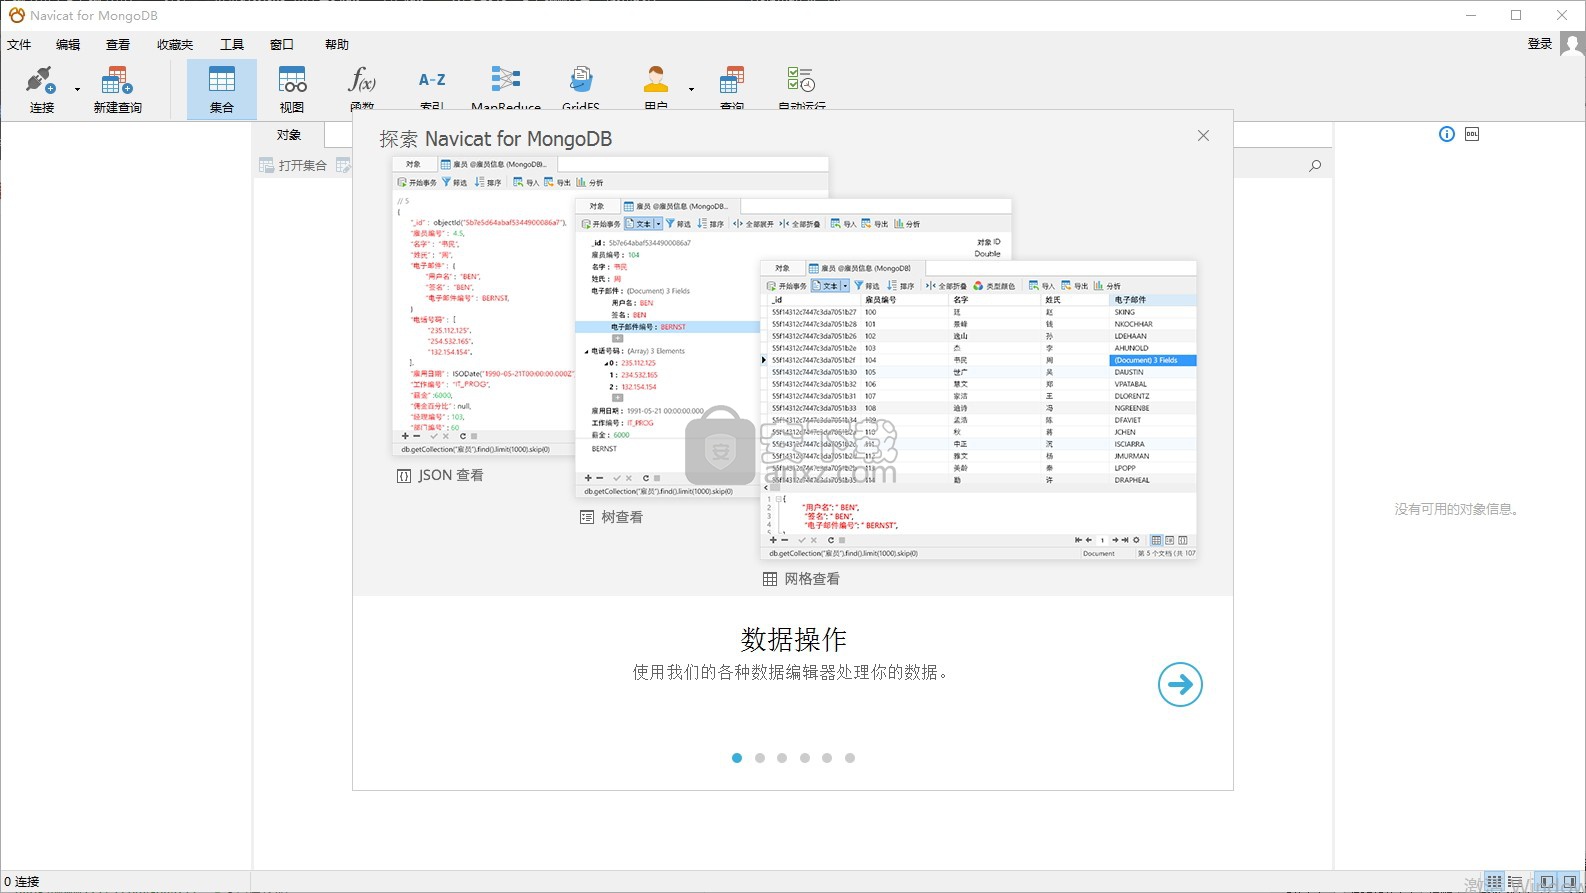
Task: Toggle the left navigation pane icon
Action: (x=1547, y=882)
